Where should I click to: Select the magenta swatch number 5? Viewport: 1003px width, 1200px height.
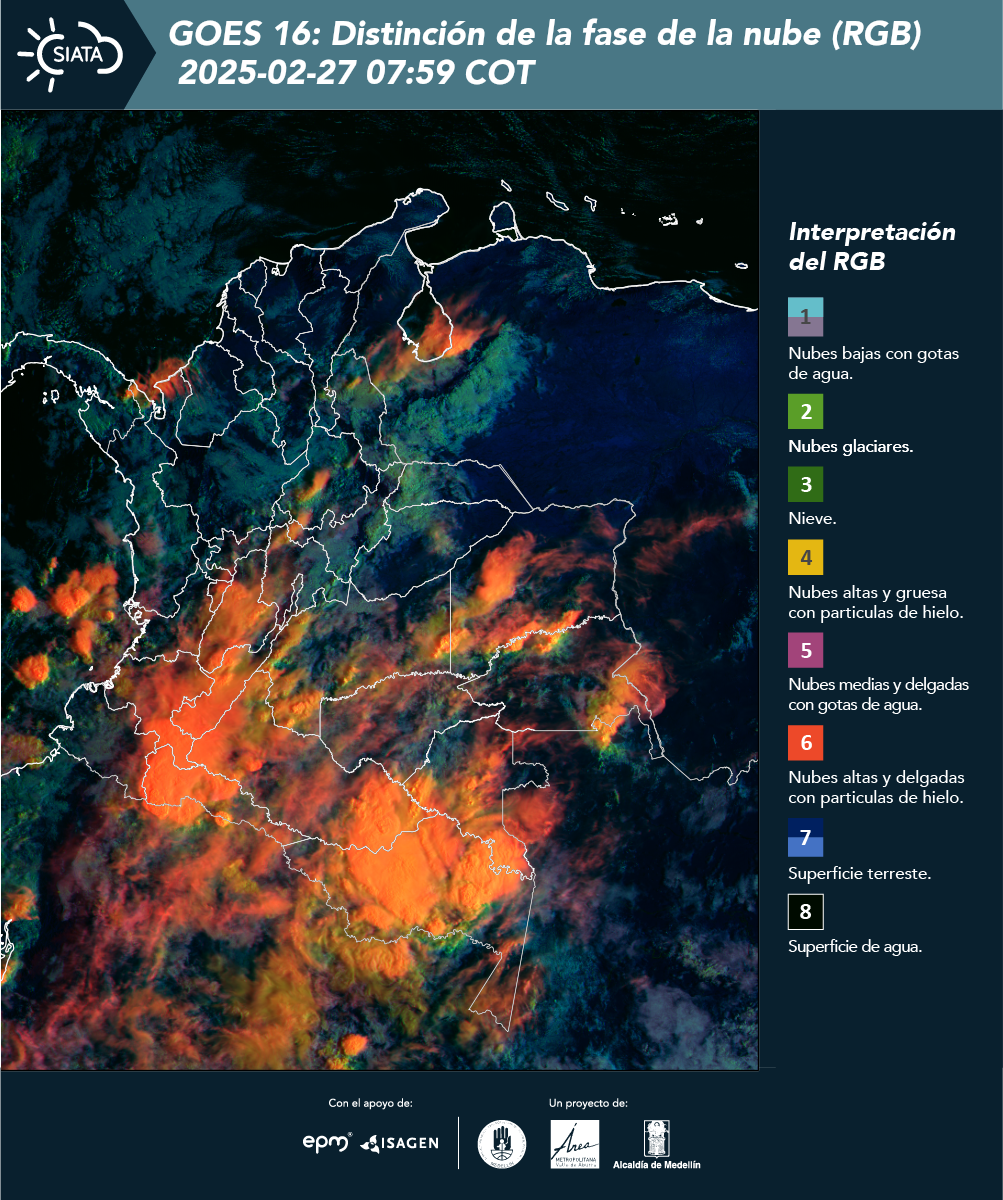tap(805, 650)
